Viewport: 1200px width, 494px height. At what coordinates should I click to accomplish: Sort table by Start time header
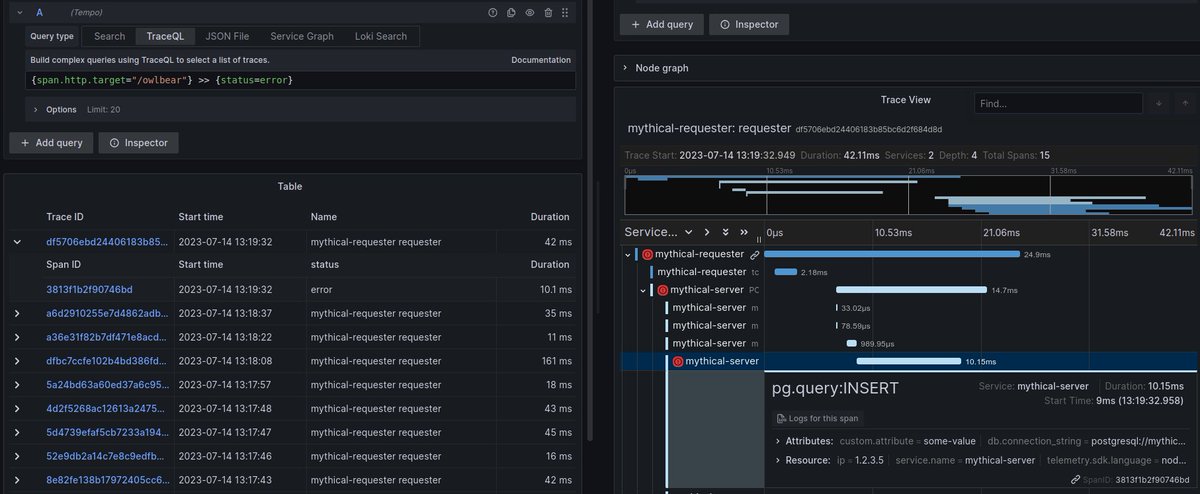[201, 217]
